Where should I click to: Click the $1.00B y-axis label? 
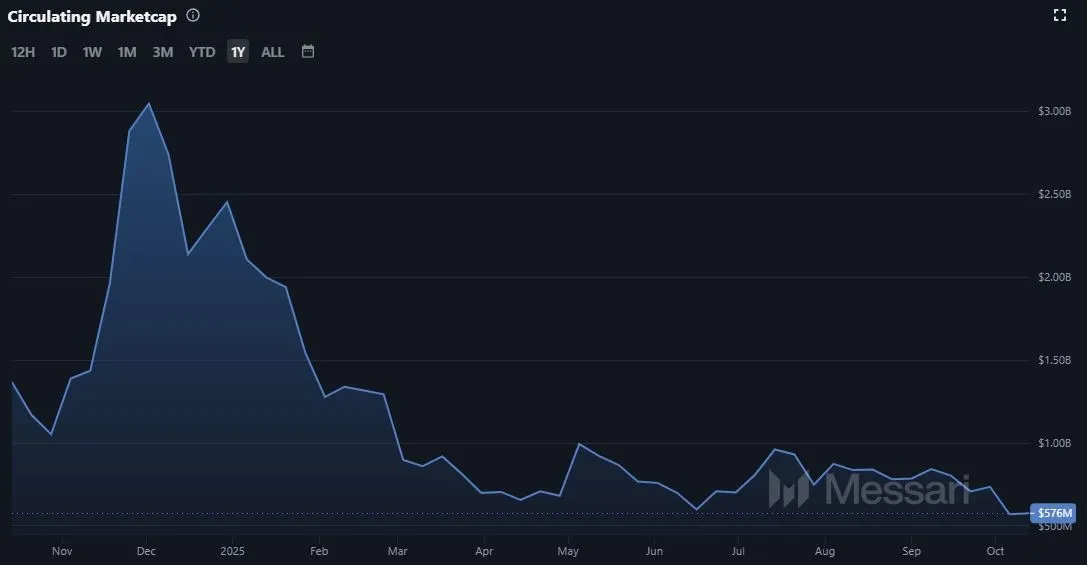[x=1054, y=443]
